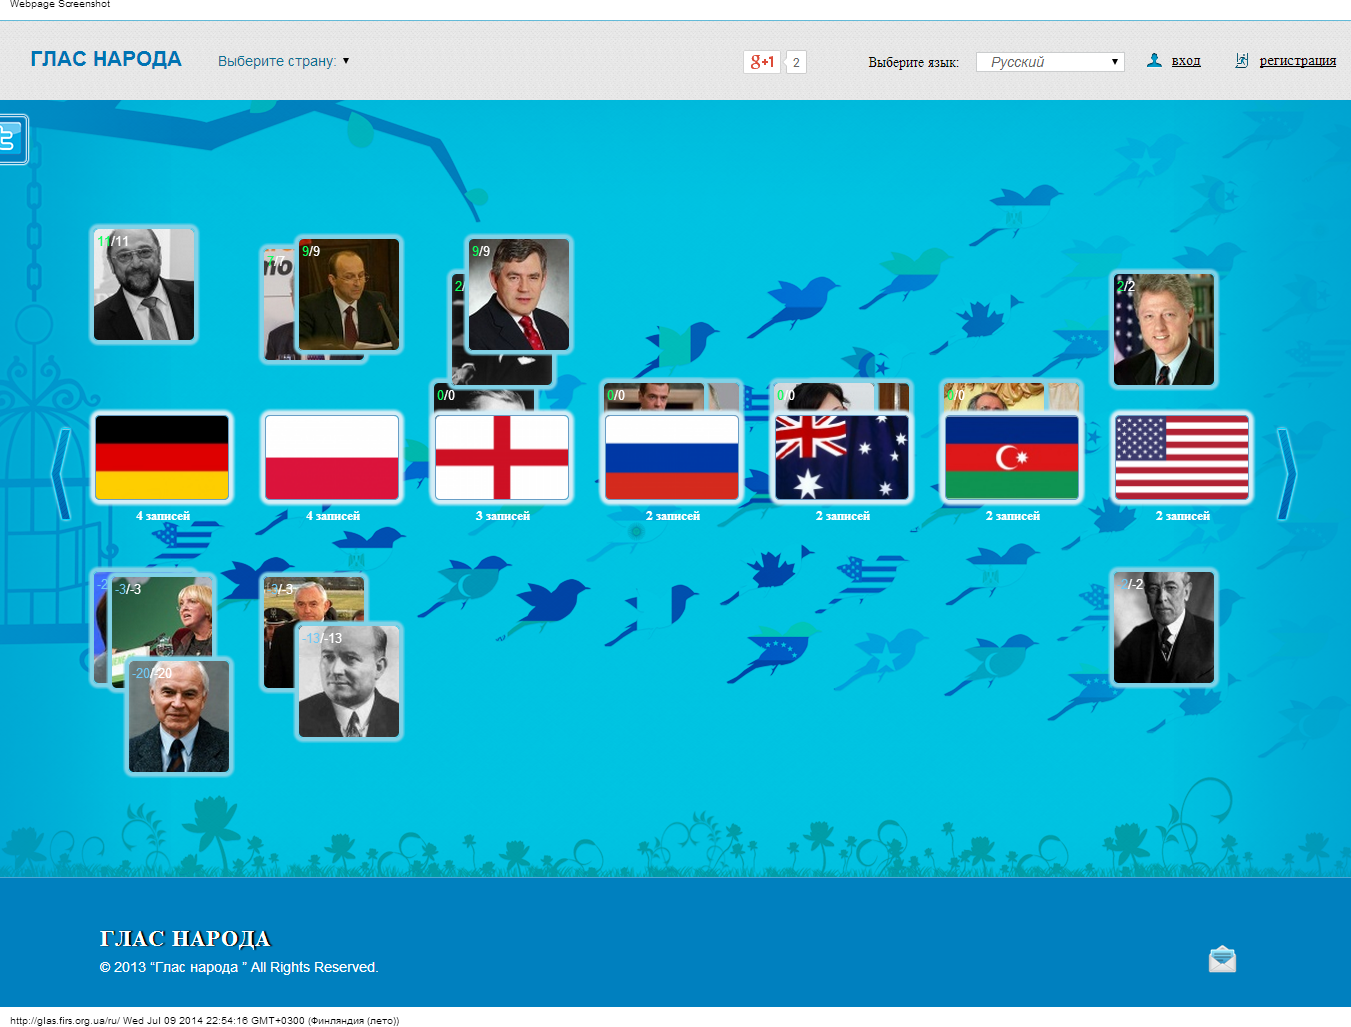Select the Polish flag
Viewport: 1351px width, 1027px height.
(x=332, y=457)
